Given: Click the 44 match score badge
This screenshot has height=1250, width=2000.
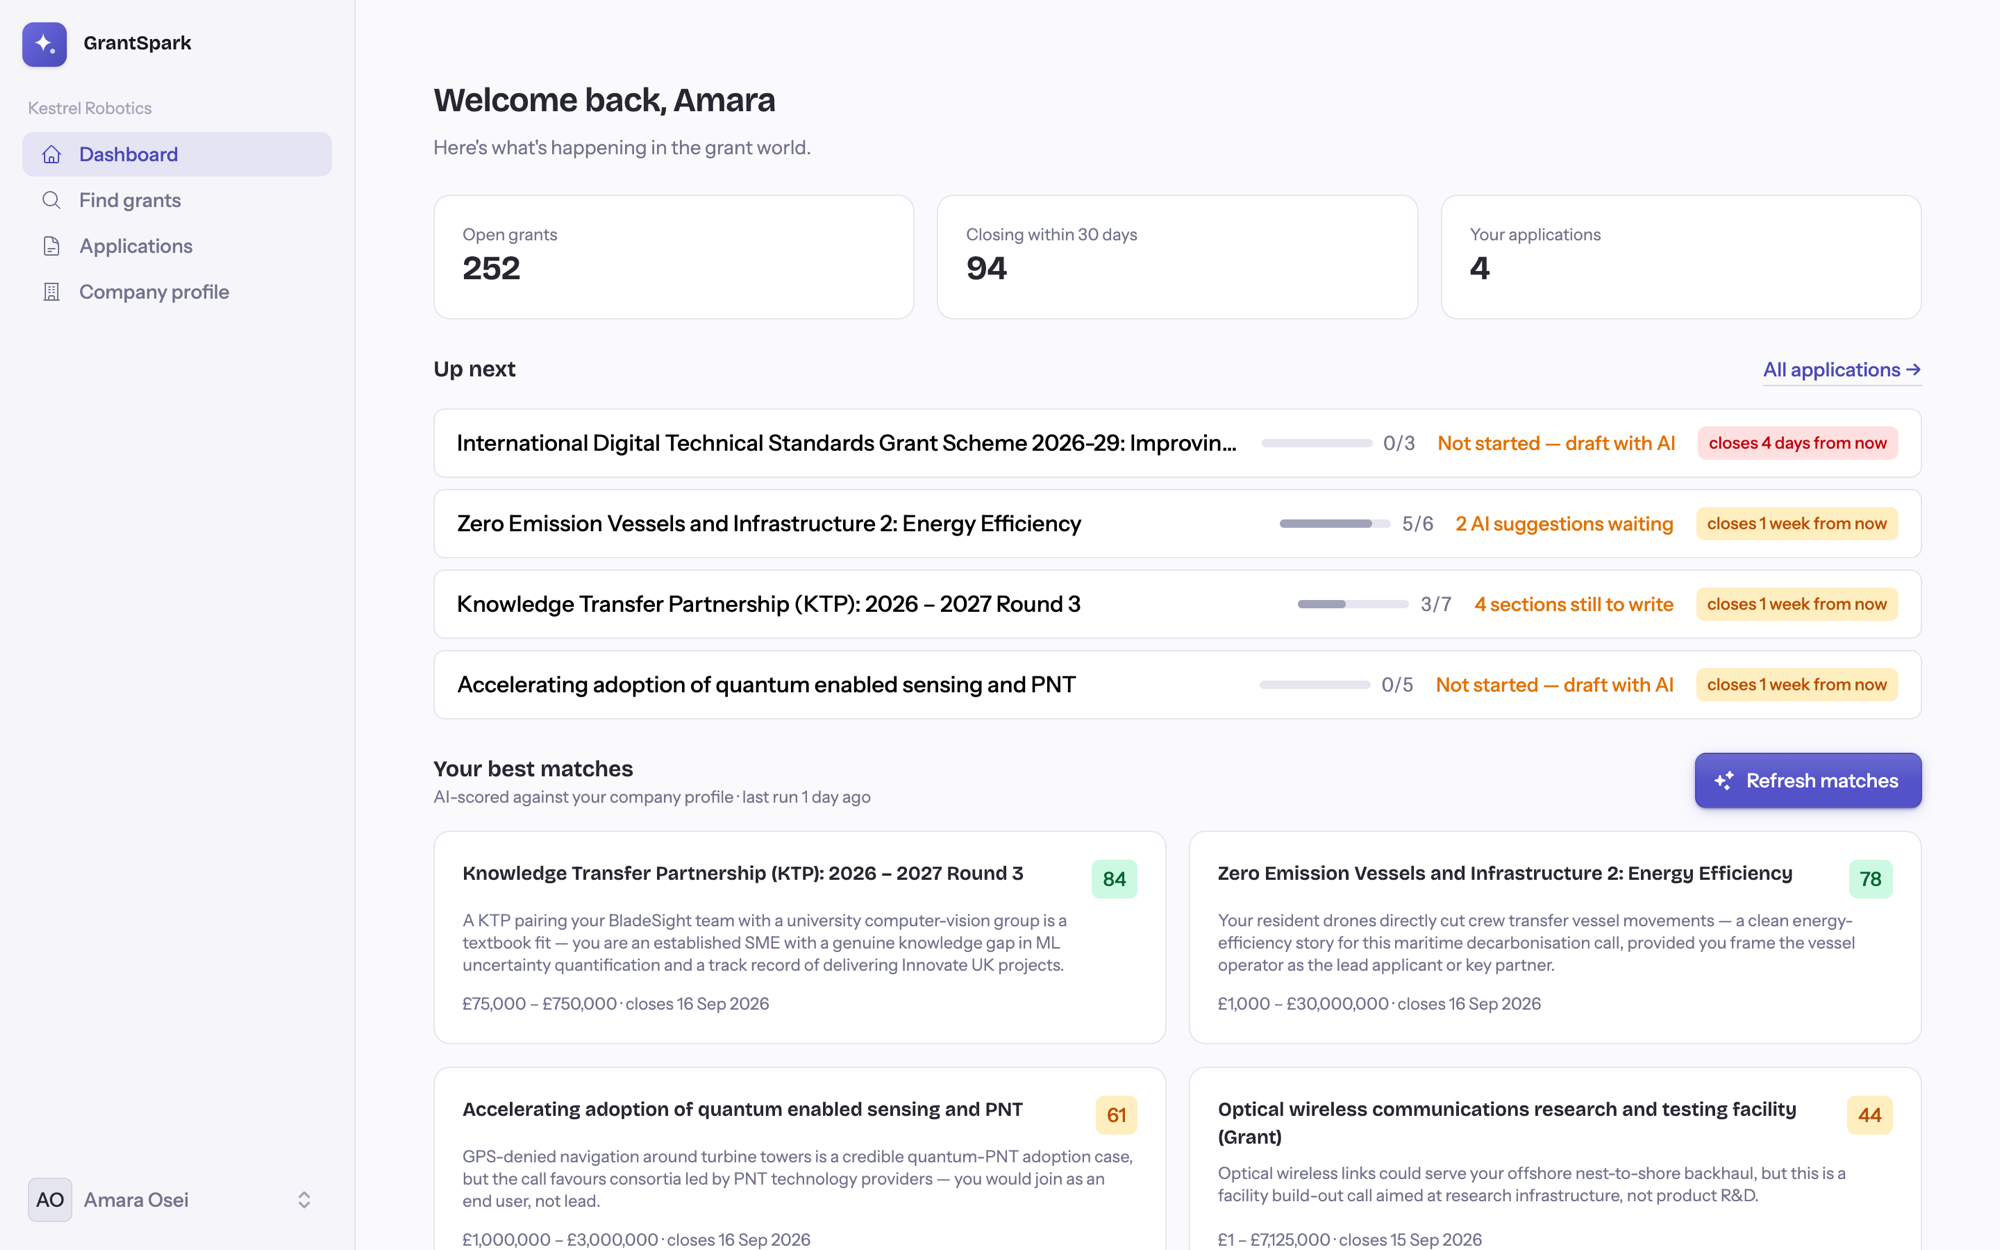Looking at the screenshot, I should [1869, 1115].
